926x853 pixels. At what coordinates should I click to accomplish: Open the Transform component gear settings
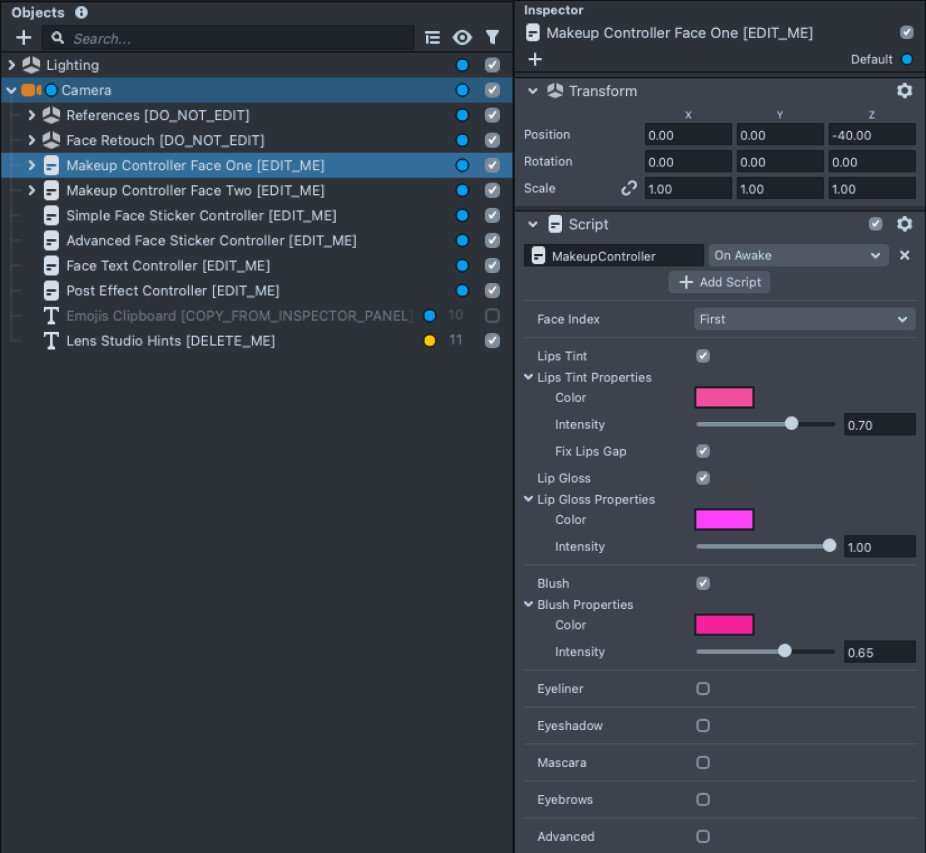coord(904,91)
